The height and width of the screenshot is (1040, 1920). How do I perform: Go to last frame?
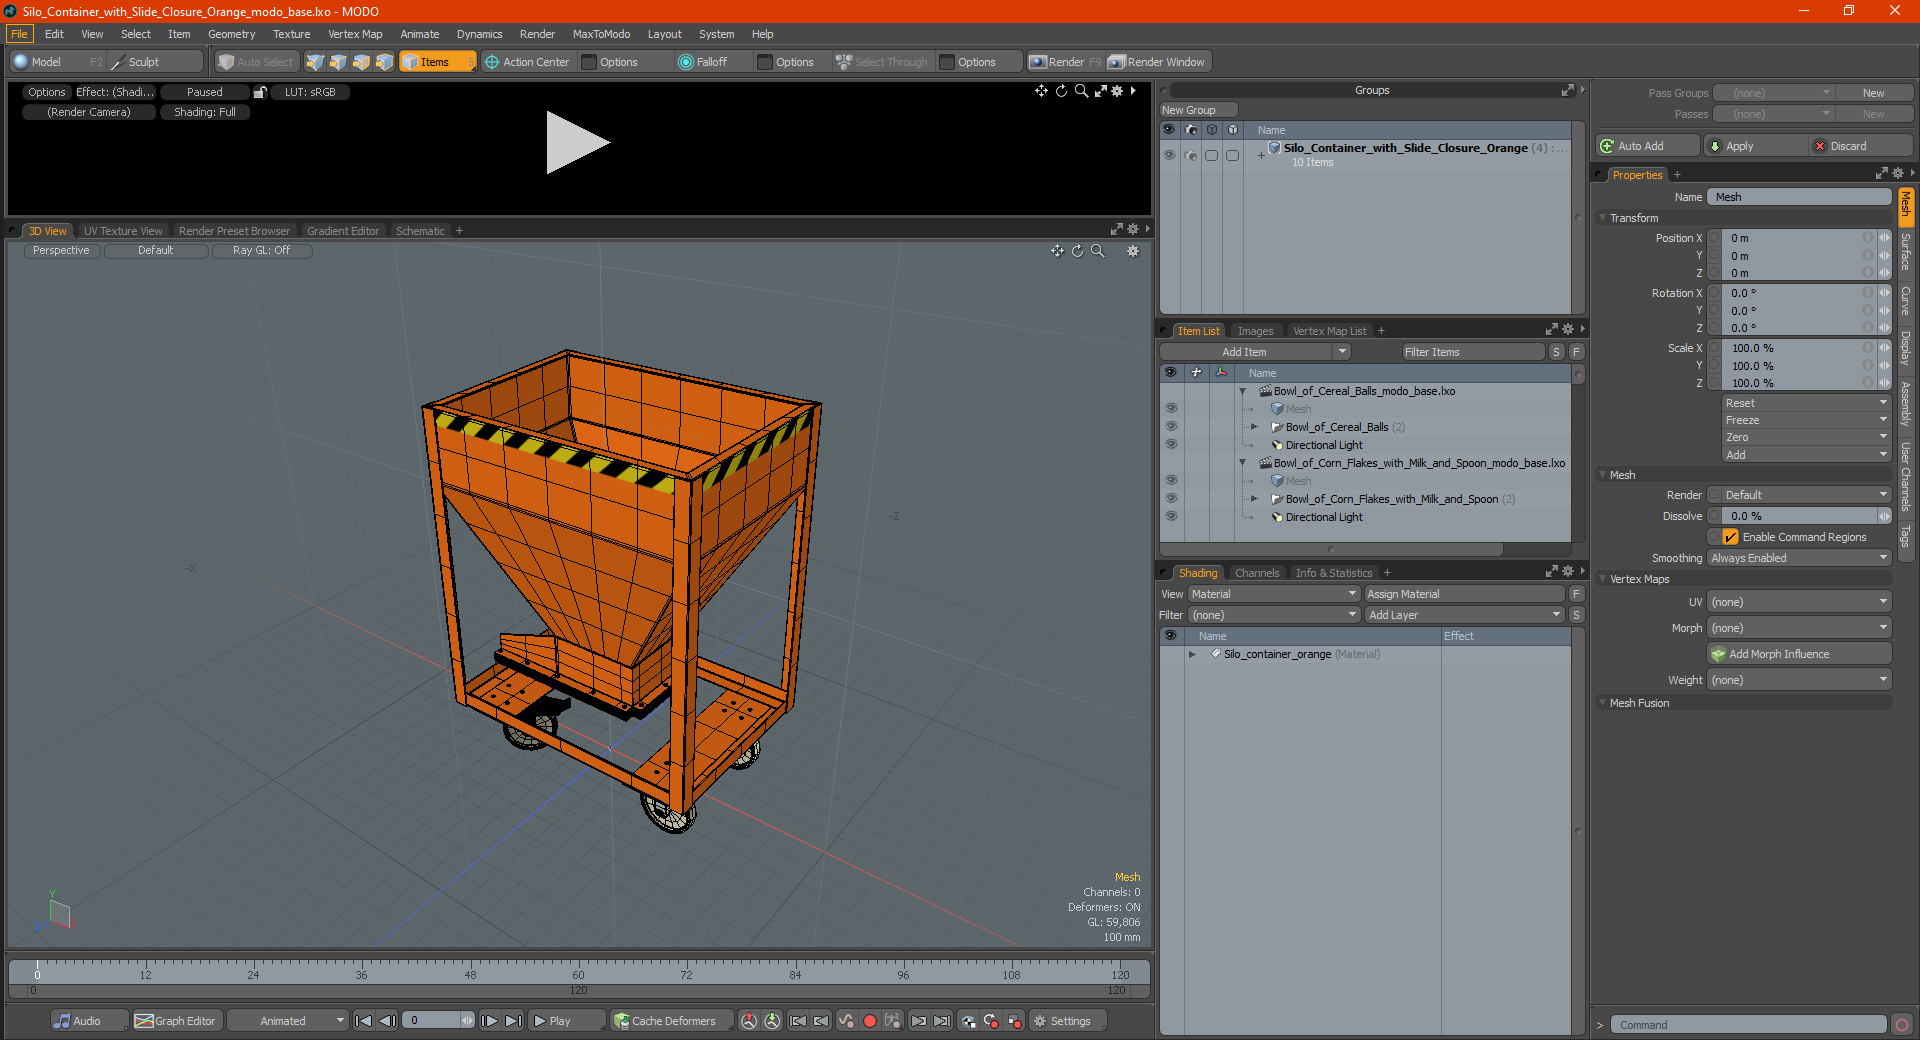(513, 1021)
